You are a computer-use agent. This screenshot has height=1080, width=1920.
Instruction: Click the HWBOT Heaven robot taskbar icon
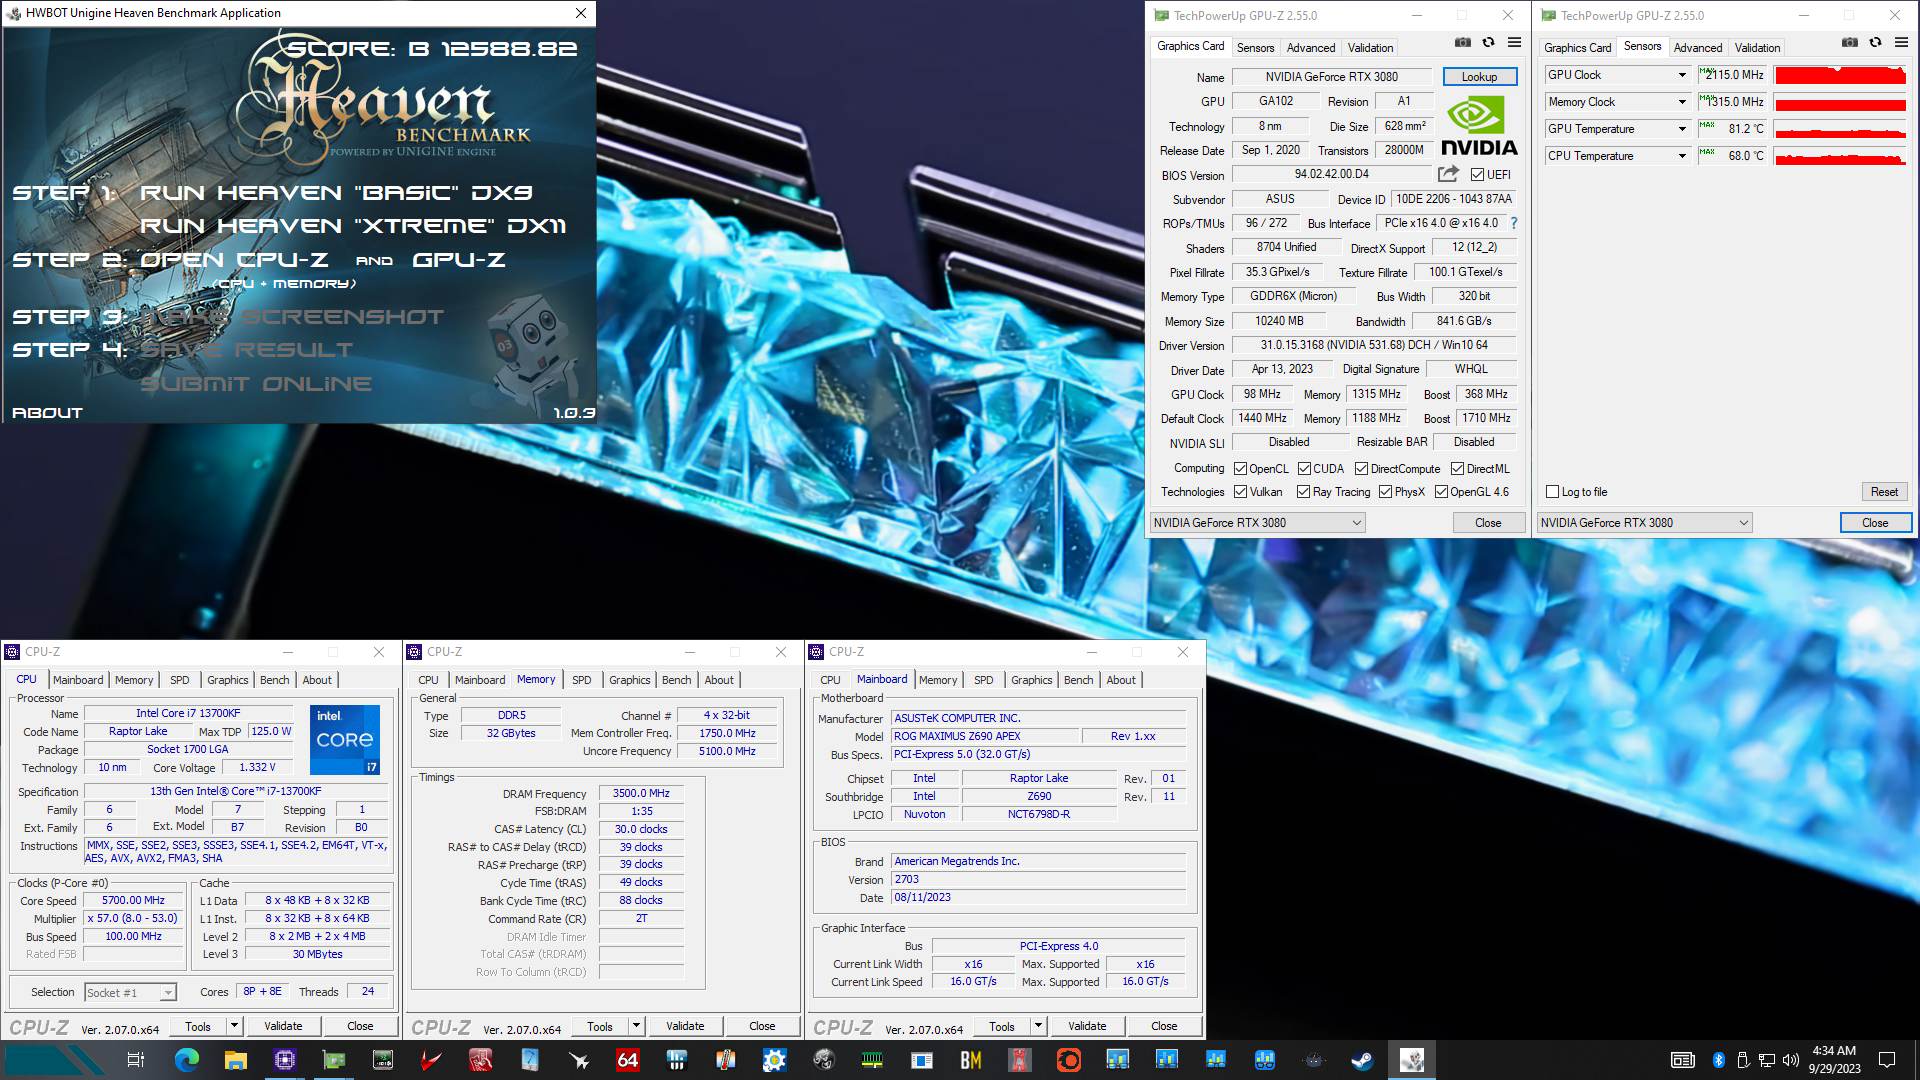click(x=1411, y=1060)
